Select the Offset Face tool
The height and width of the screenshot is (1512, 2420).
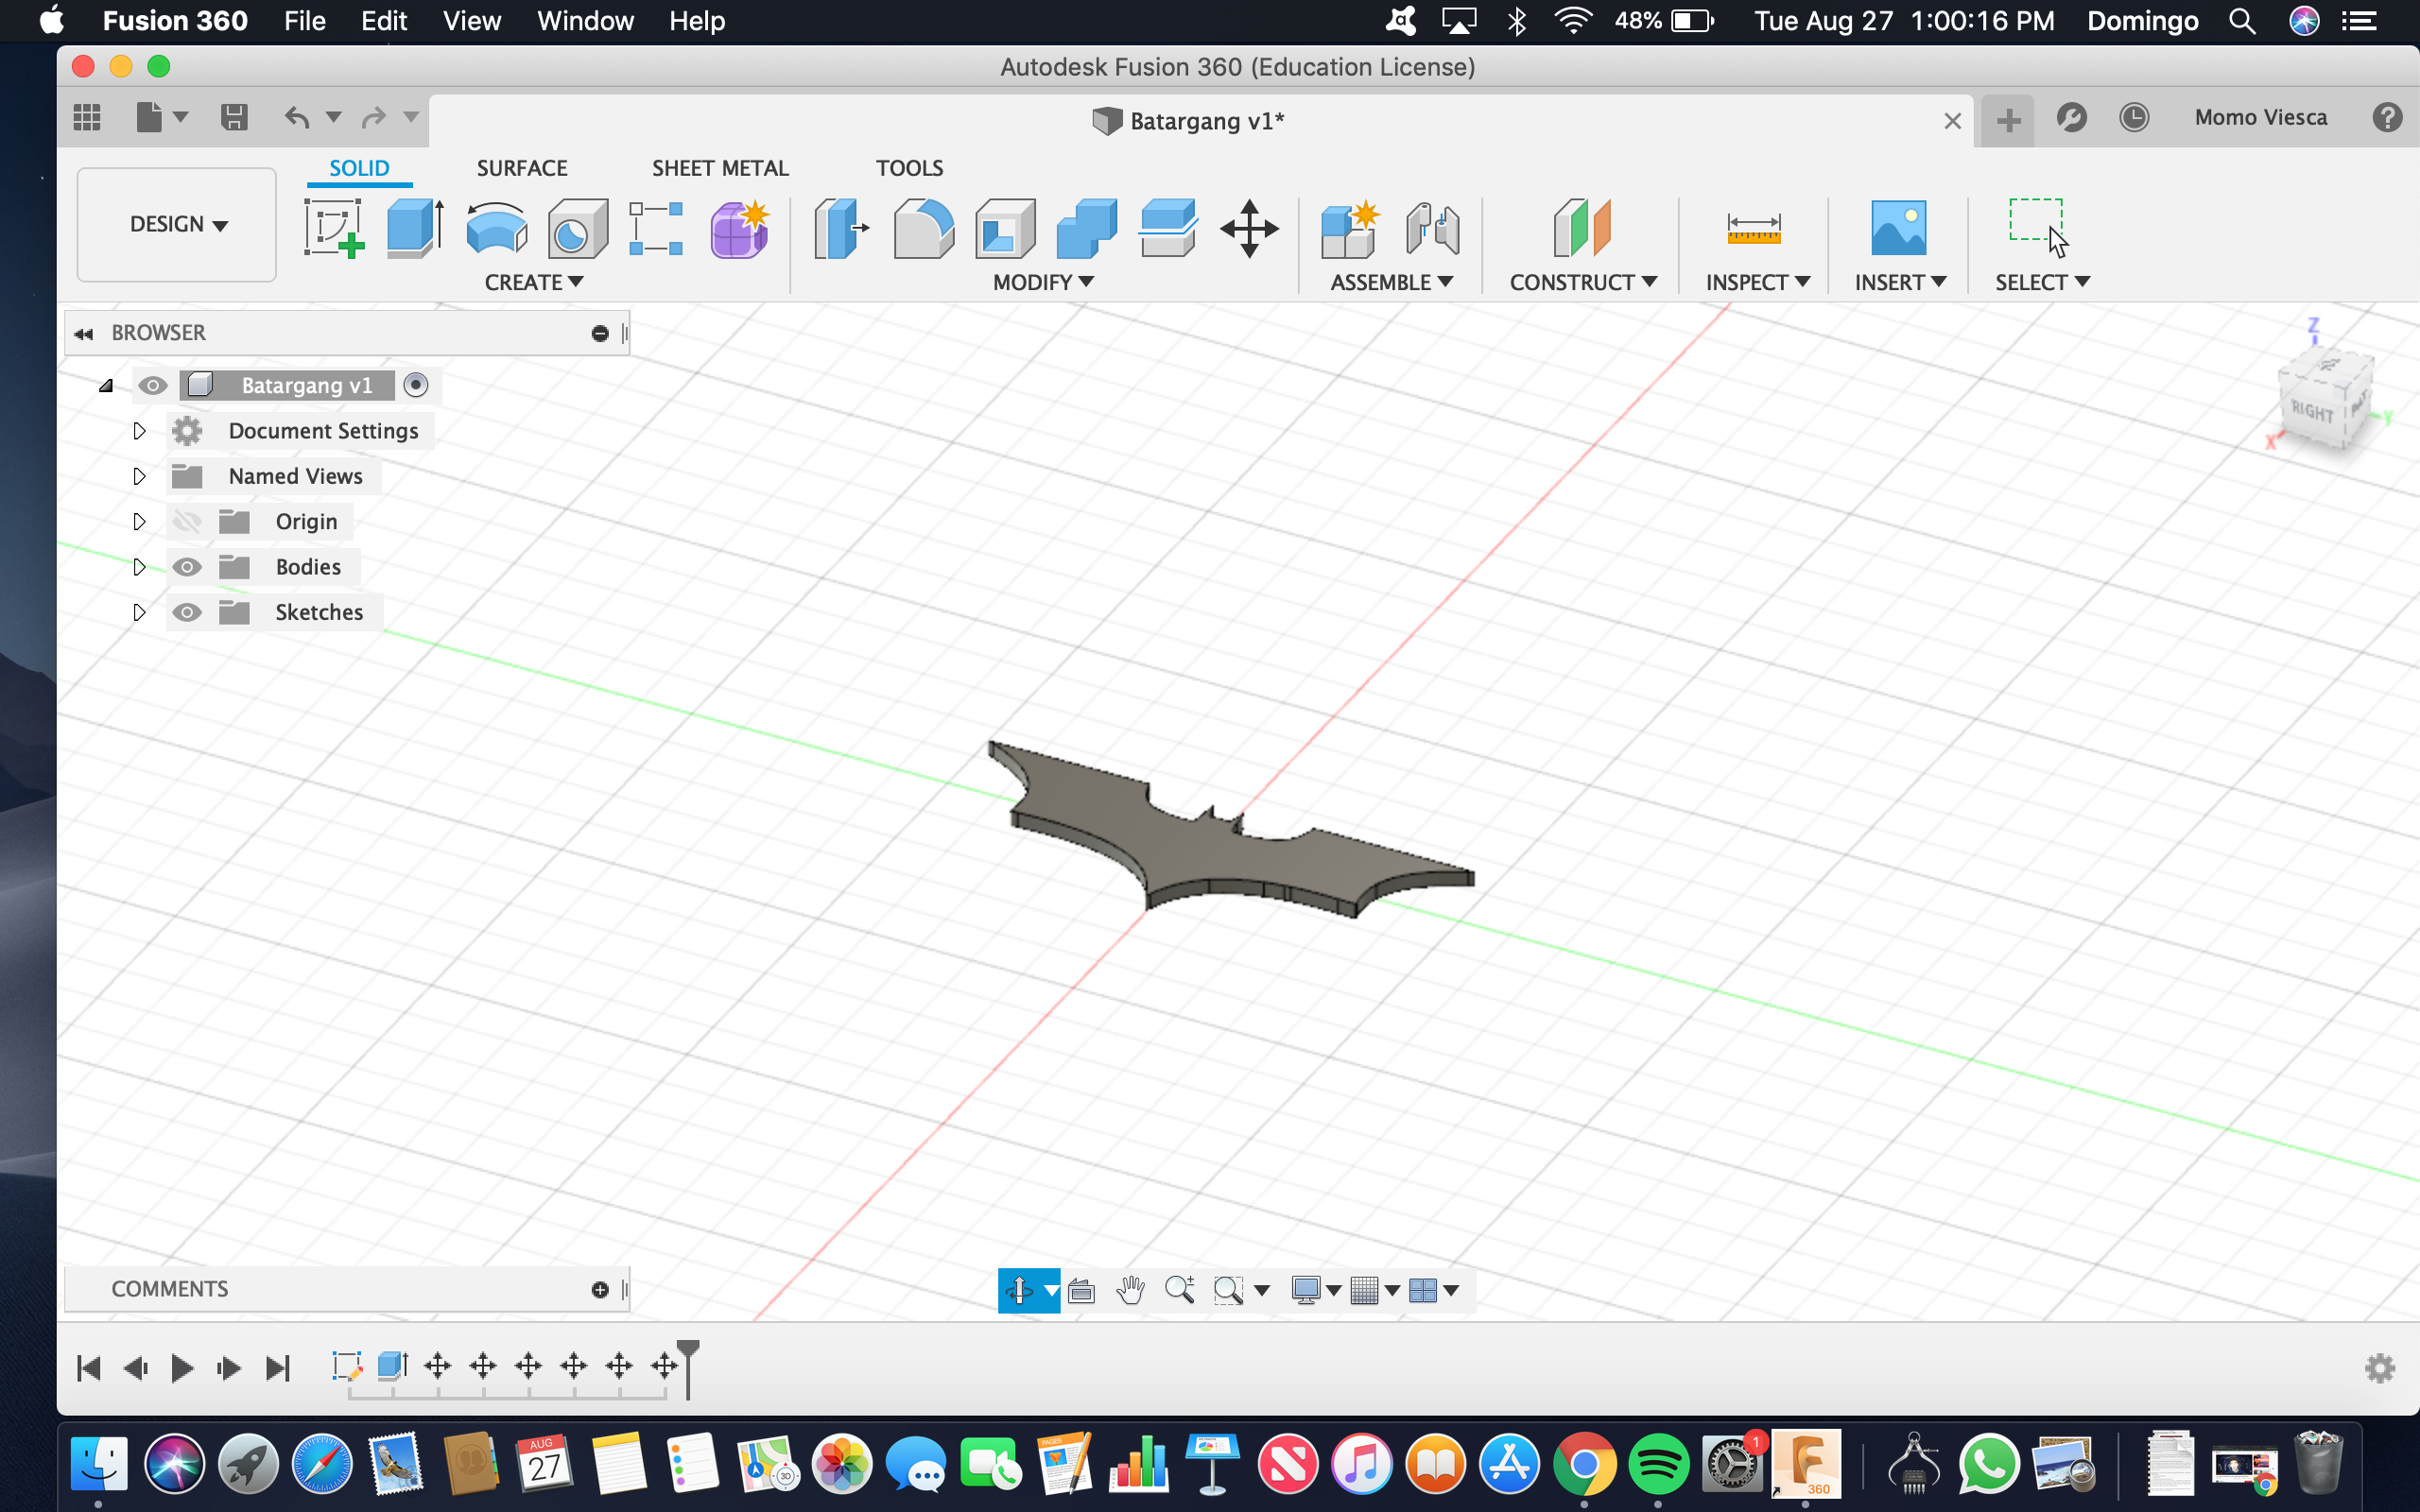(x=1167, y=228)
